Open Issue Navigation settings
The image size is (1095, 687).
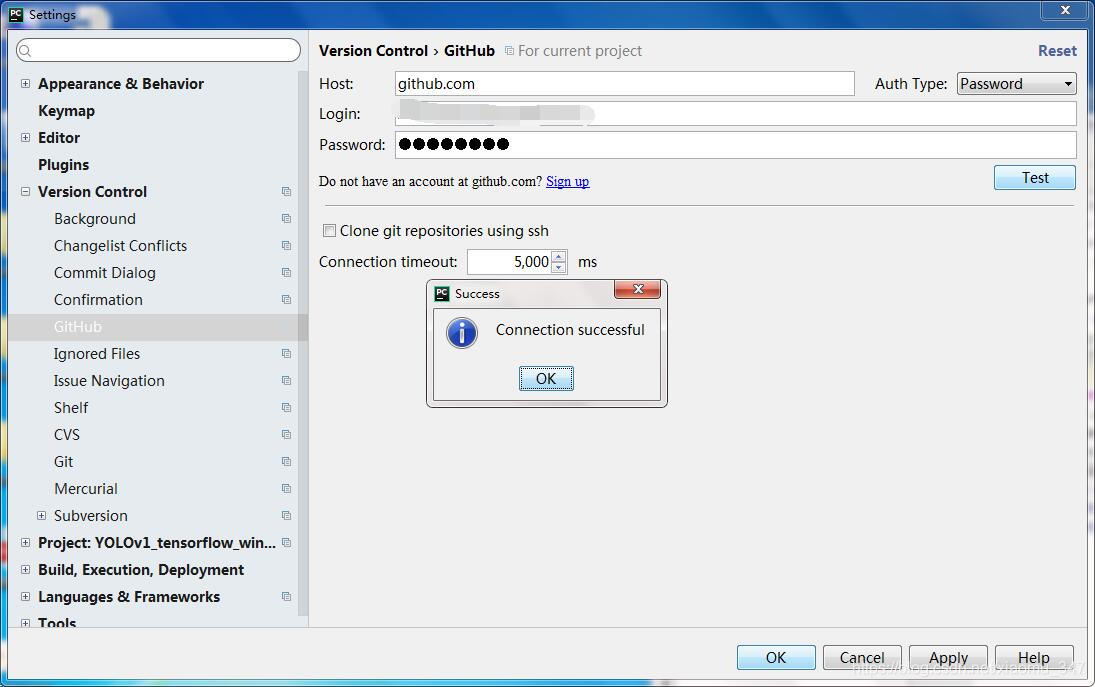[x=110, y=381]
